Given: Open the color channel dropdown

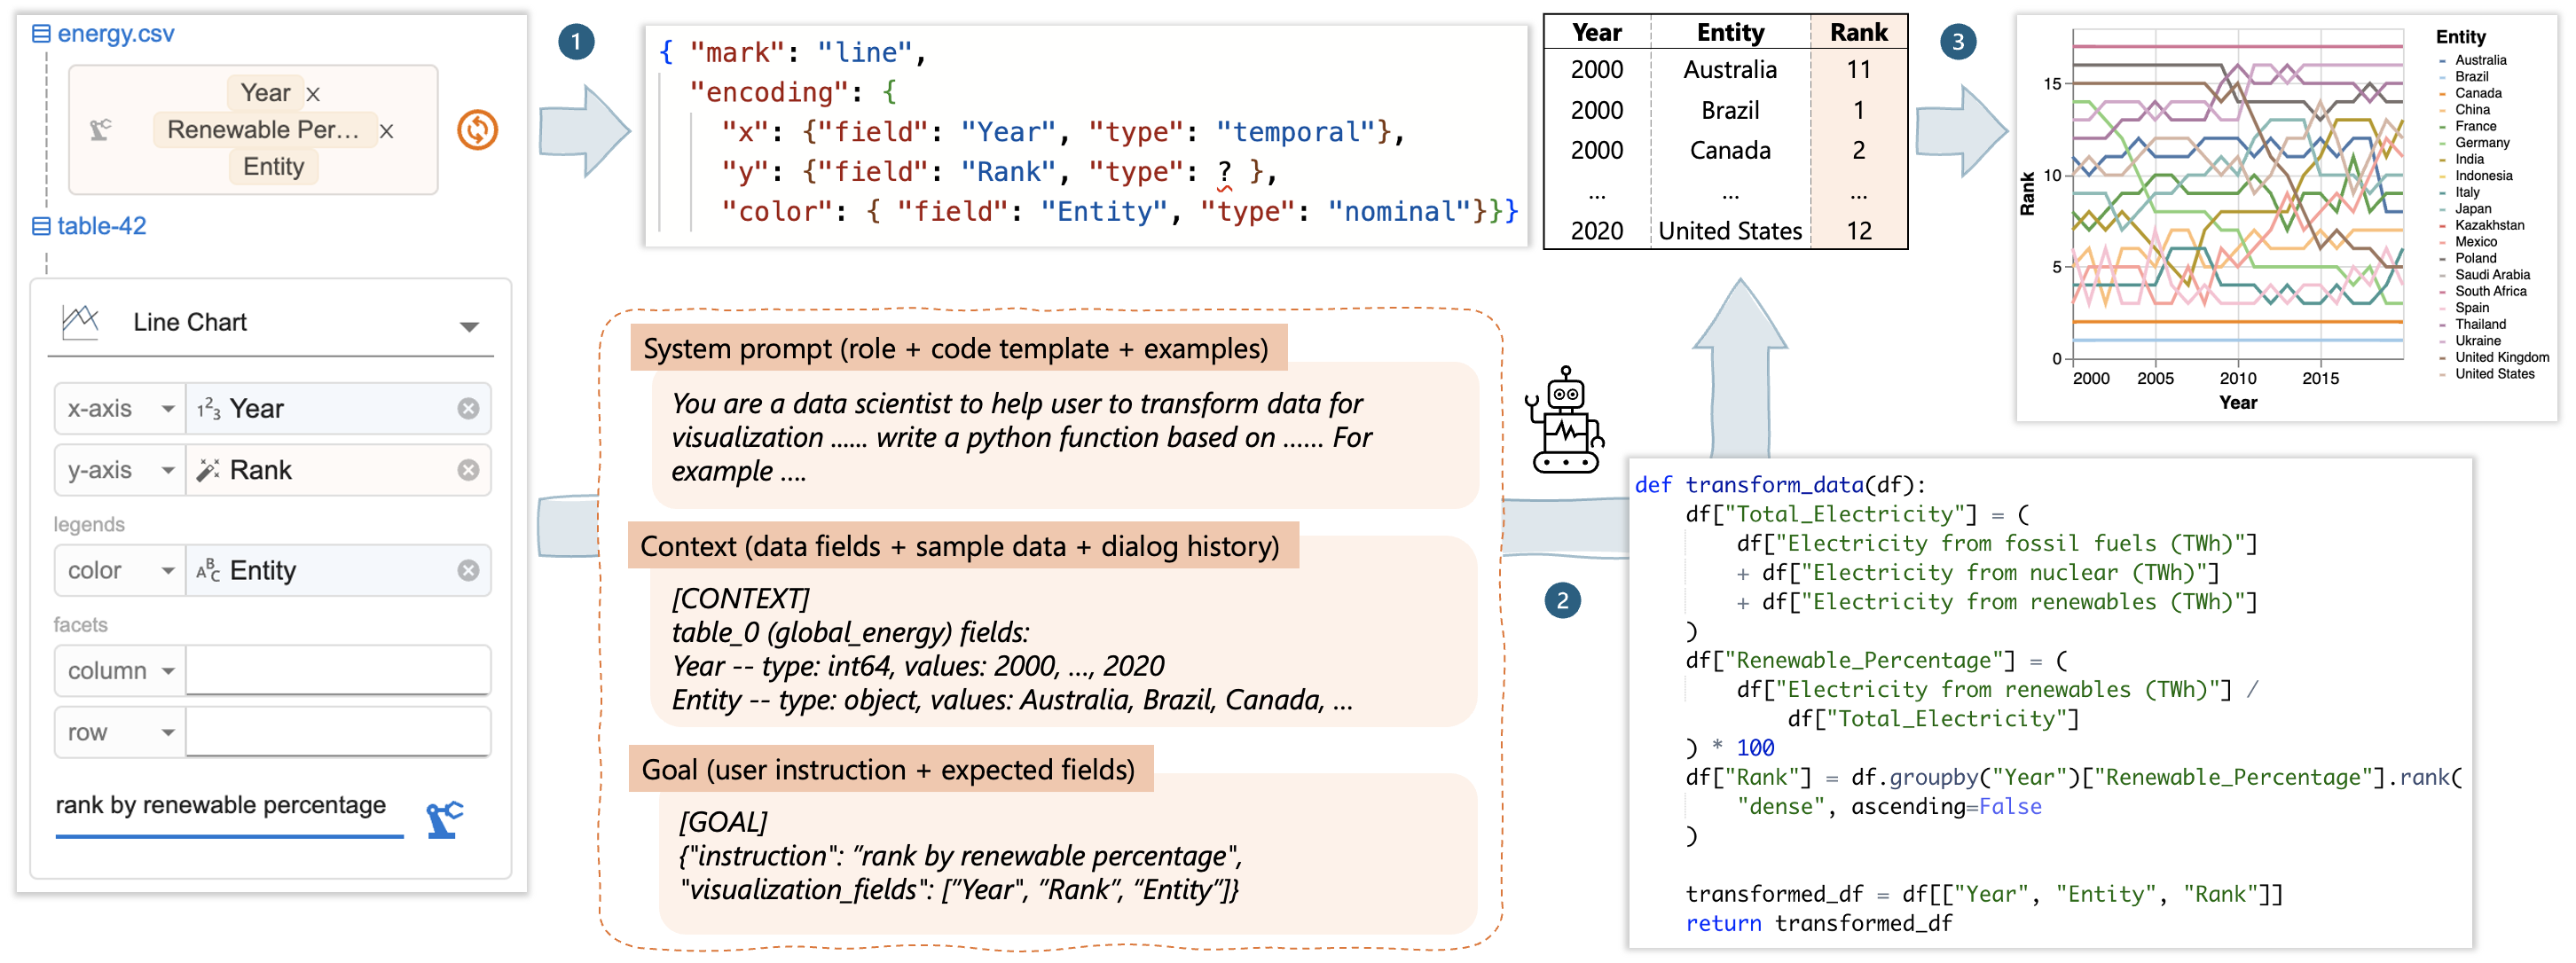Looking at the screenshot, I should click(x=167, y=570).
